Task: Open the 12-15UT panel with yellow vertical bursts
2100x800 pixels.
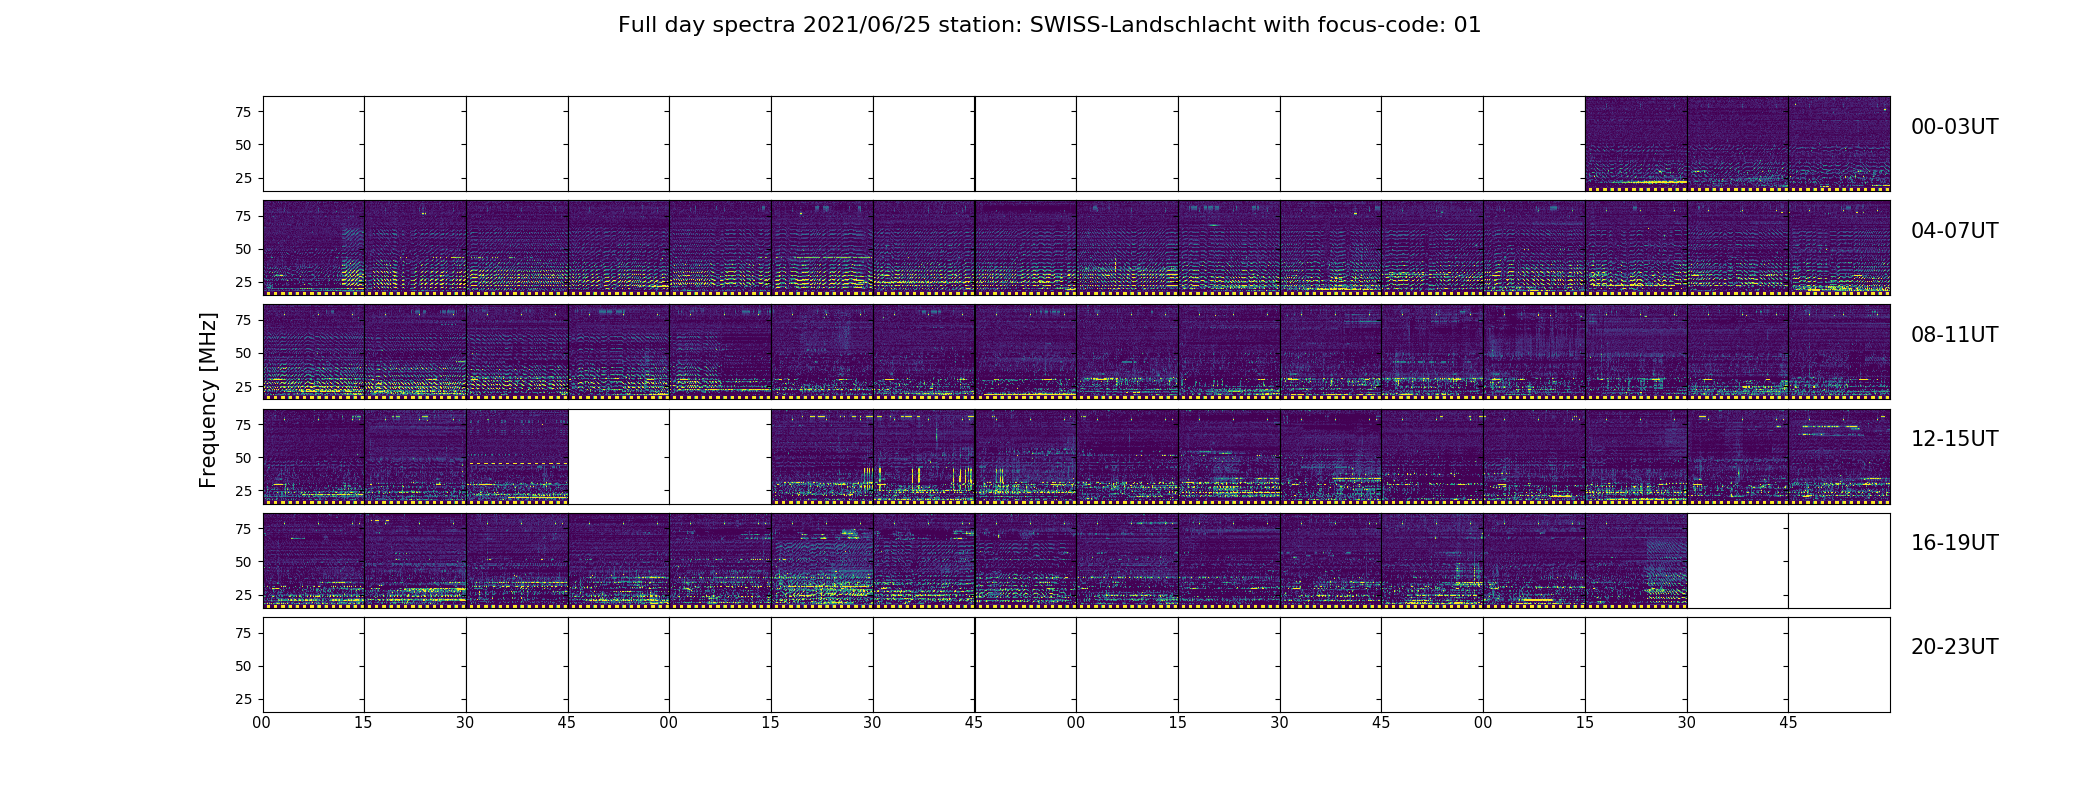Action: tap(924, 457)
